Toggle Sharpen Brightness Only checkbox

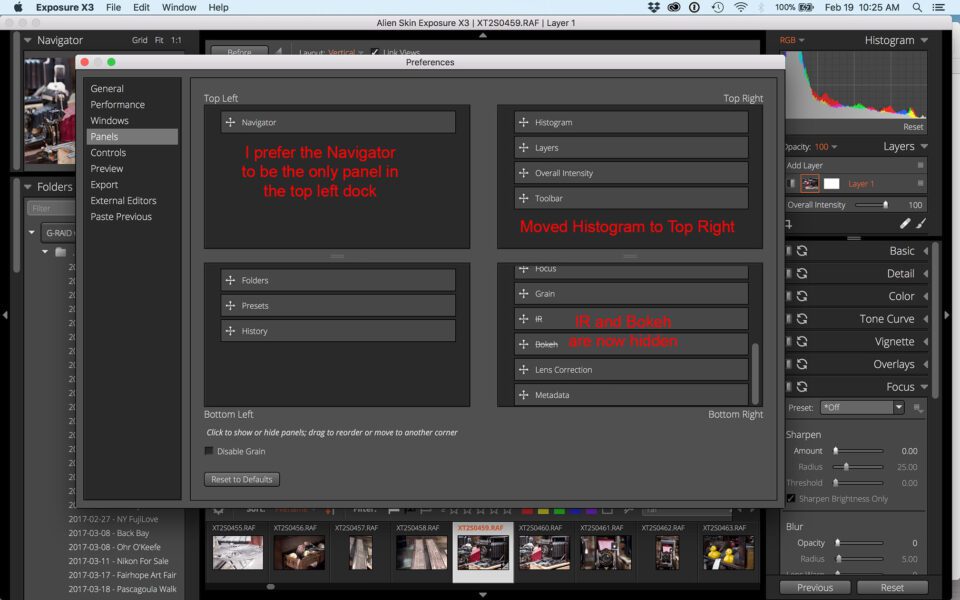pyautogui.click(x=791, y=498)
